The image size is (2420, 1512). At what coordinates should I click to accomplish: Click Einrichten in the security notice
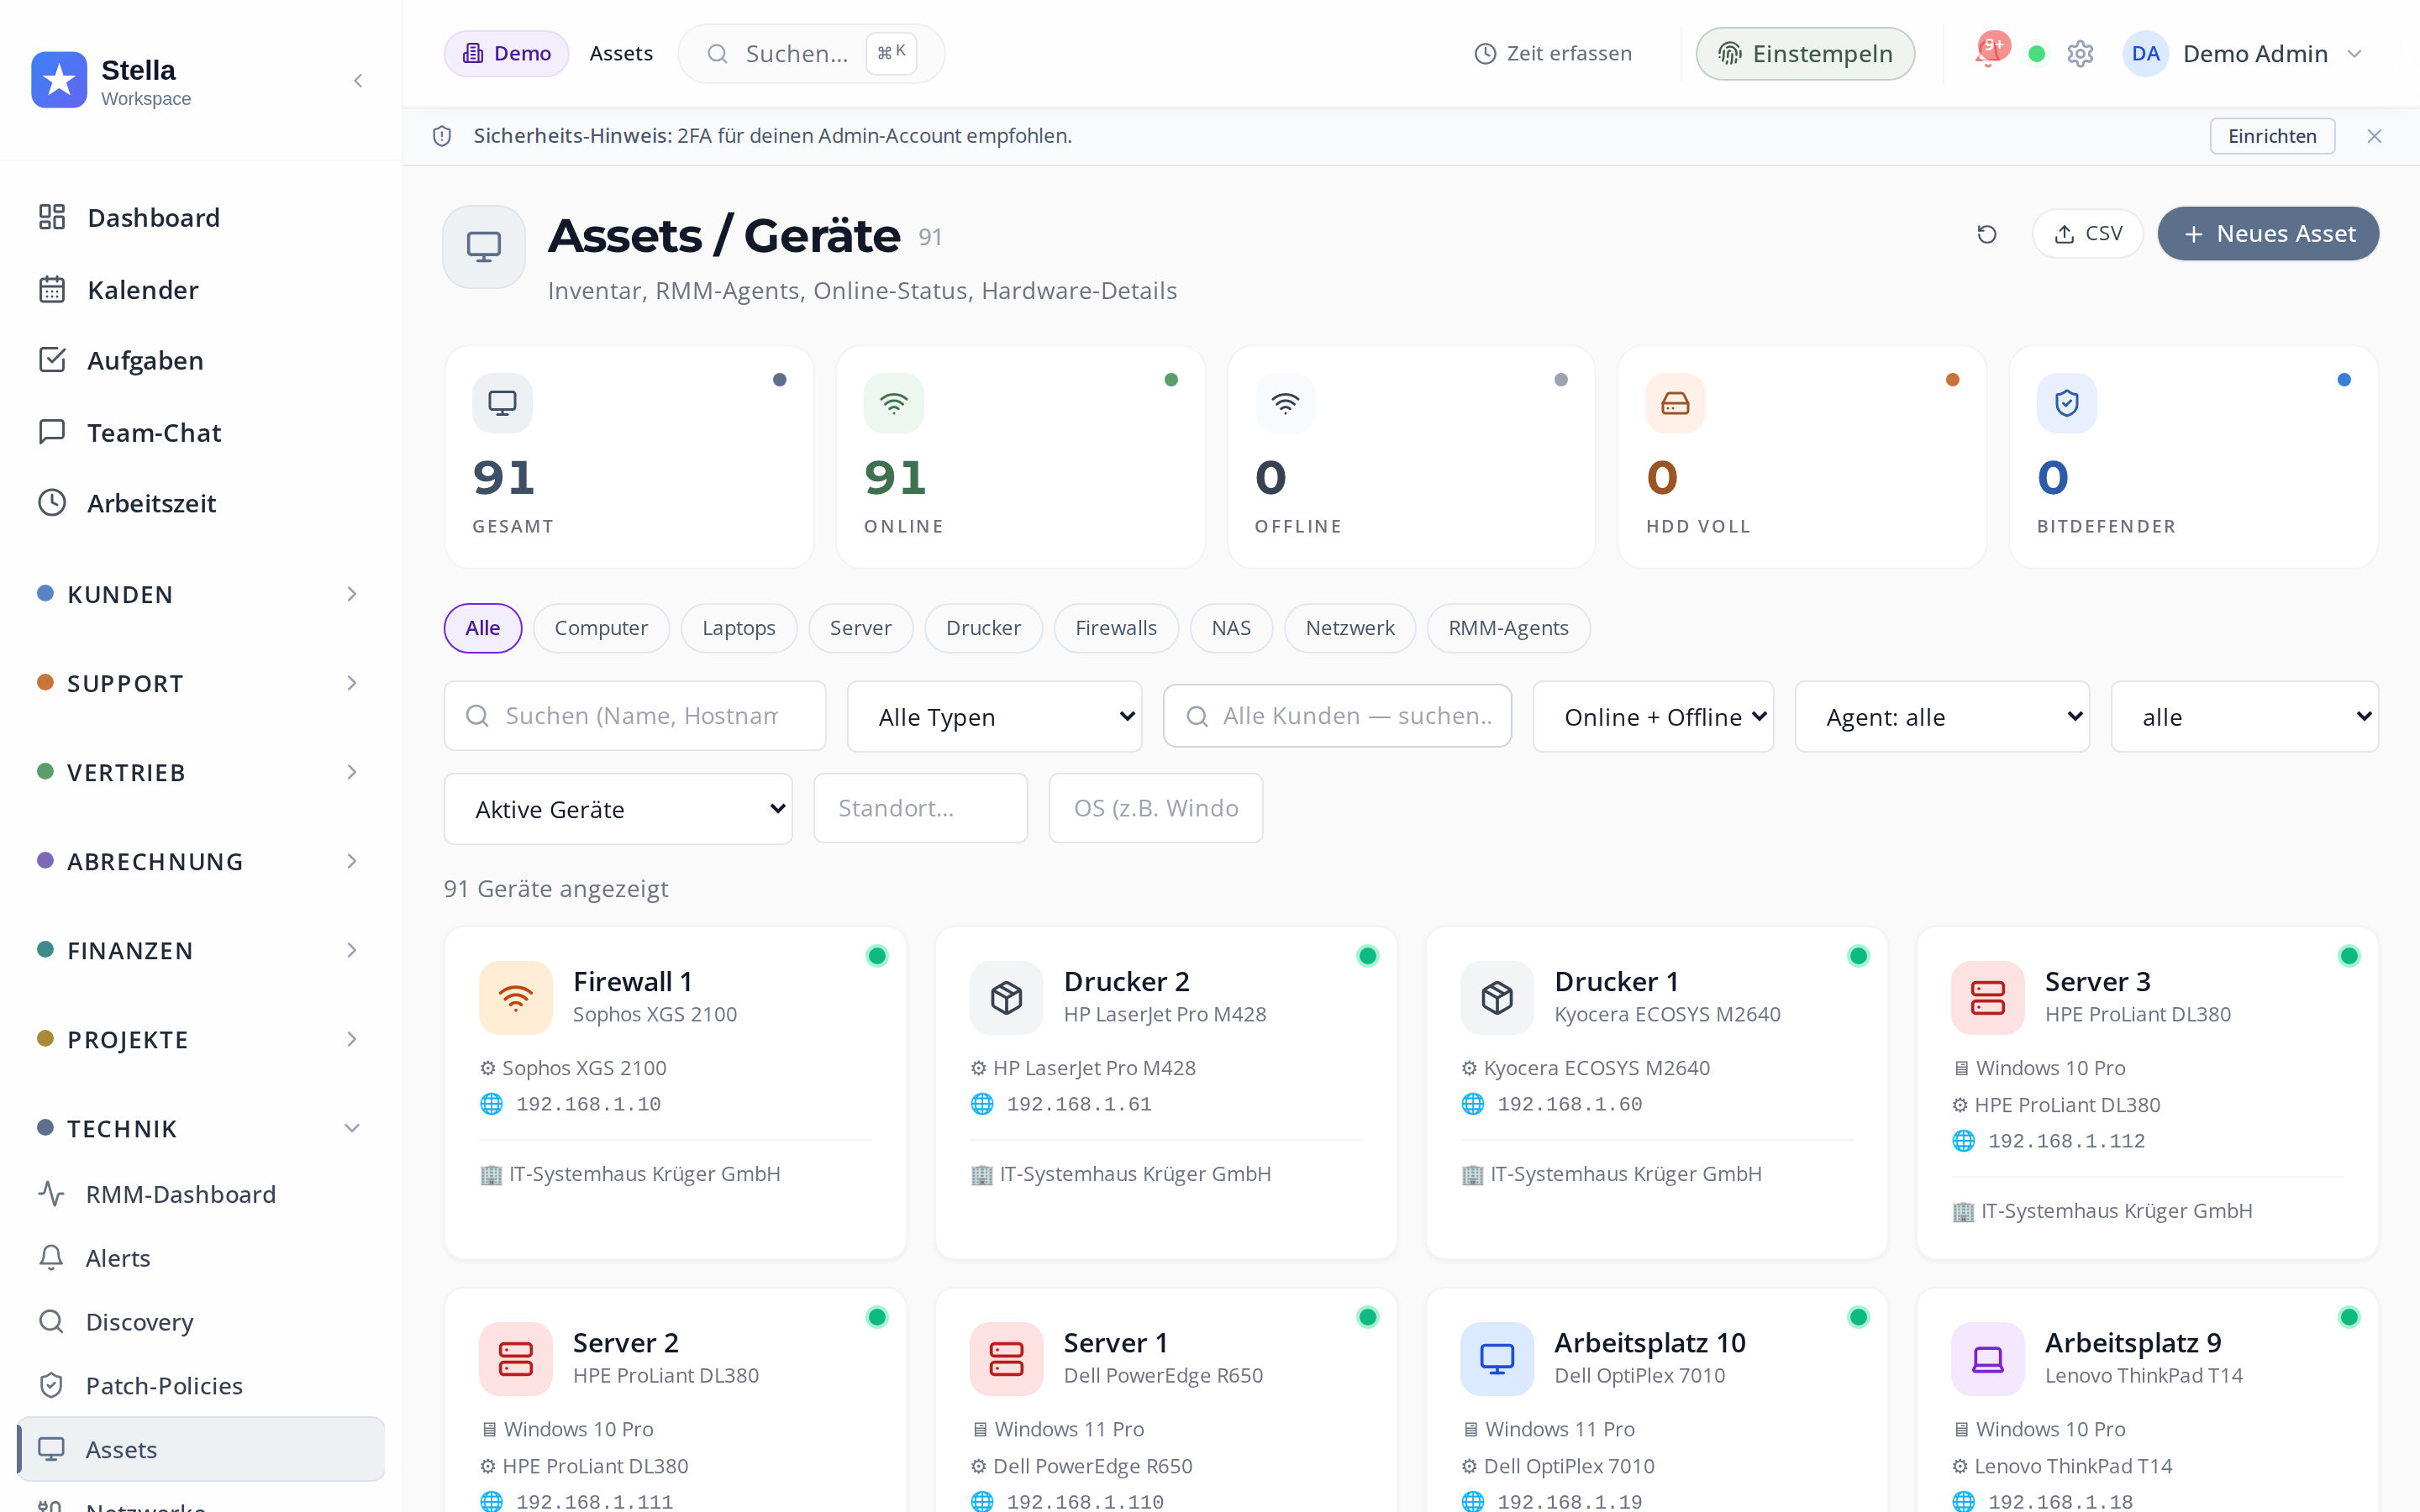pos(2272,136)
